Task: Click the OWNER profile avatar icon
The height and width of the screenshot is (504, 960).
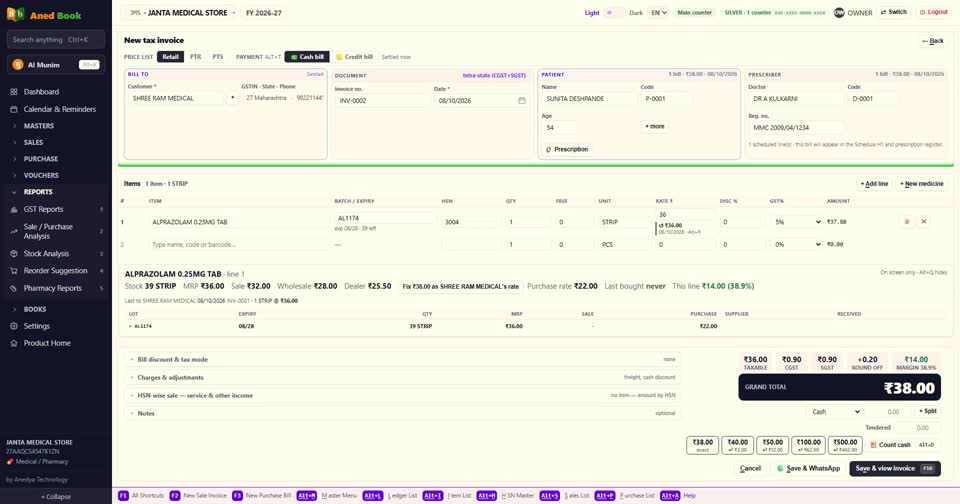Action: pos(839,12)
